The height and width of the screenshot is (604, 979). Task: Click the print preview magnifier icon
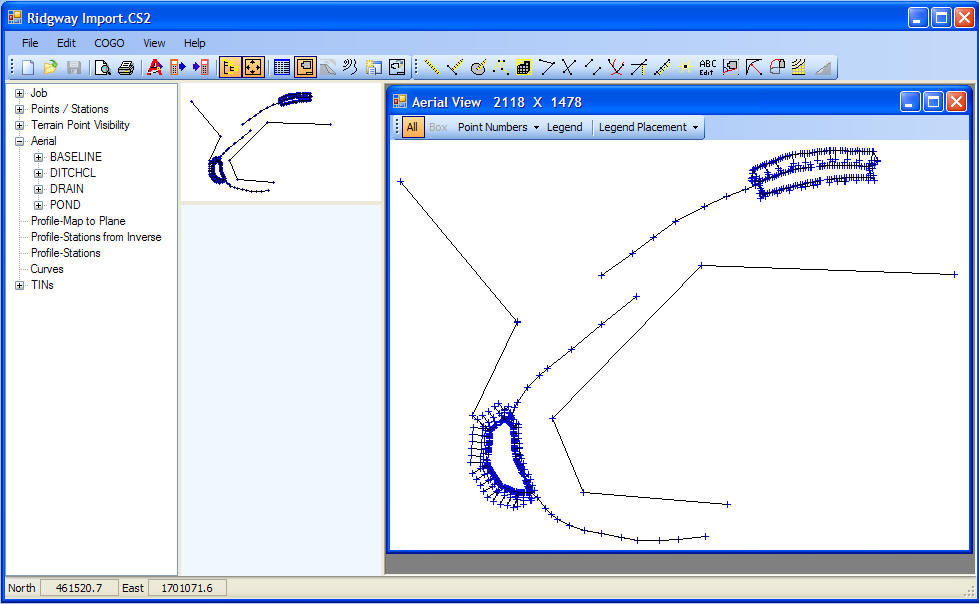coord(102,67)
